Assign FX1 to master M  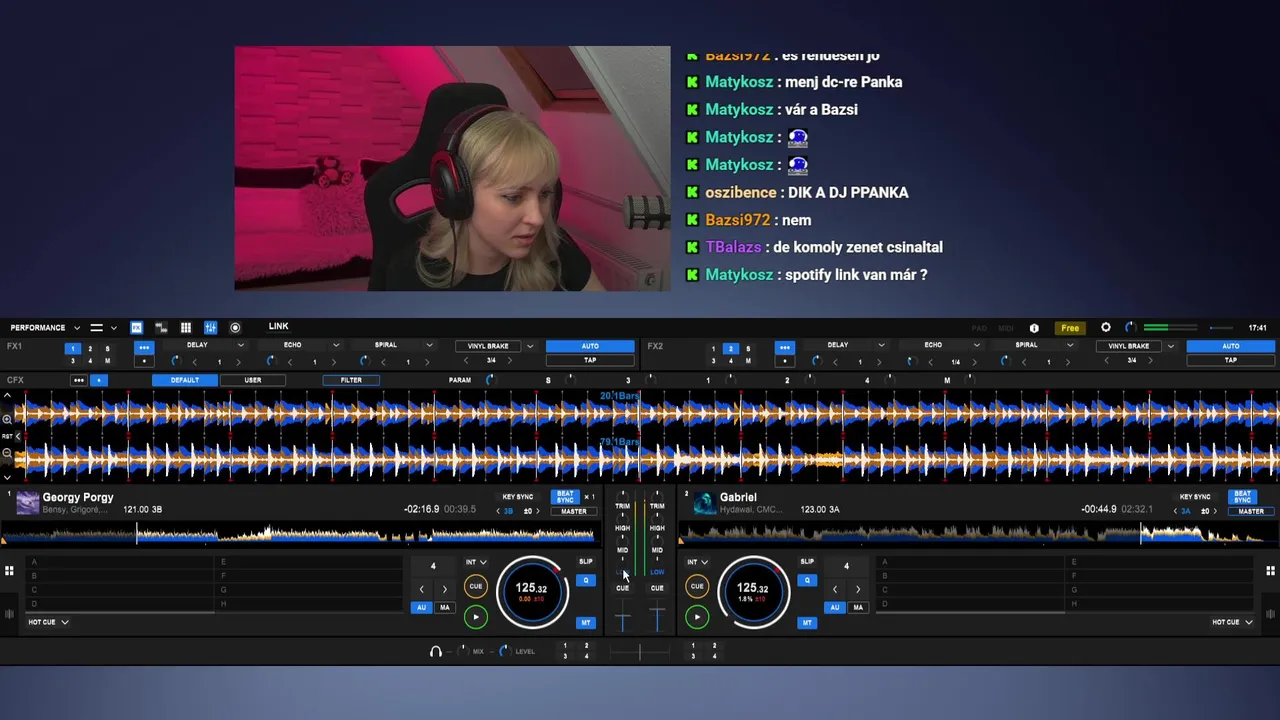click(x=107, y=361)
